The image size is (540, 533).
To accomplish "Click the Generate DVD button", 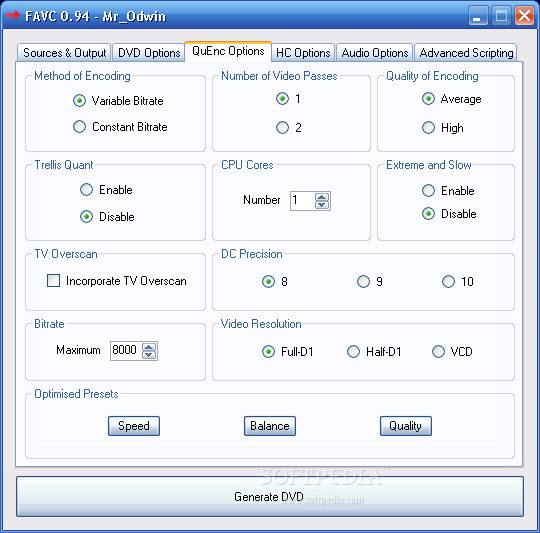I will (x=270, y=497).
